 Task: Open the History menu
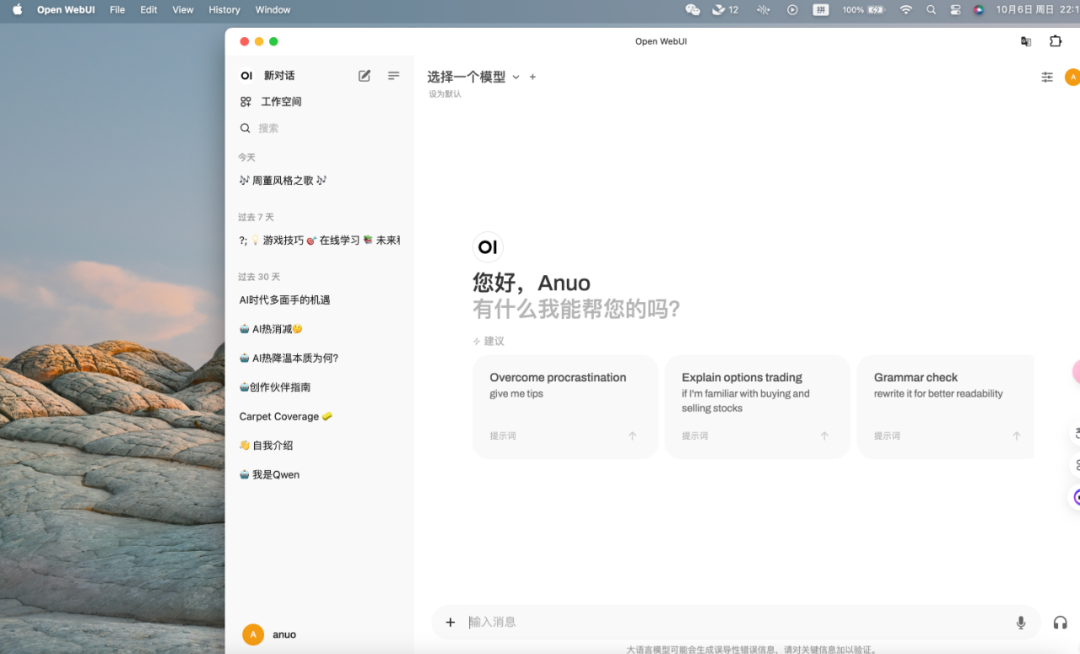[x=225, y=10]
